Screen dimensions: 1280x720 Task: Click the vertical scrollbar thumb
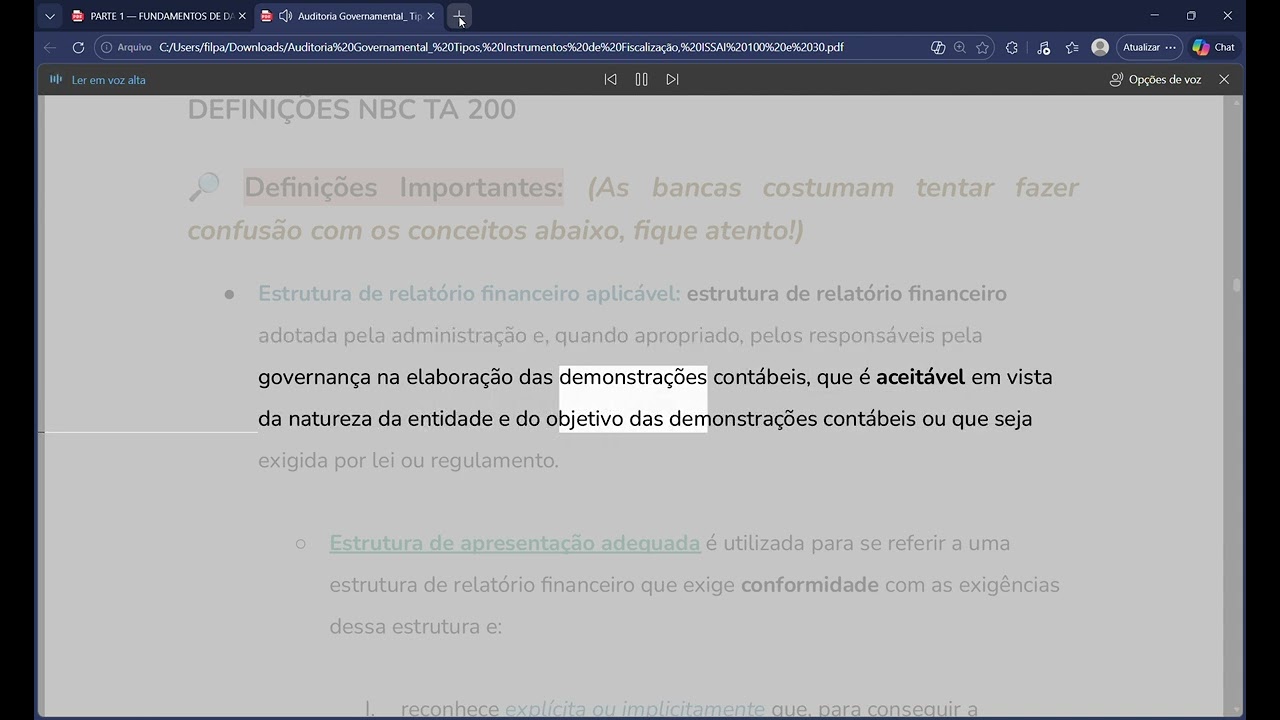(1236, 285)
